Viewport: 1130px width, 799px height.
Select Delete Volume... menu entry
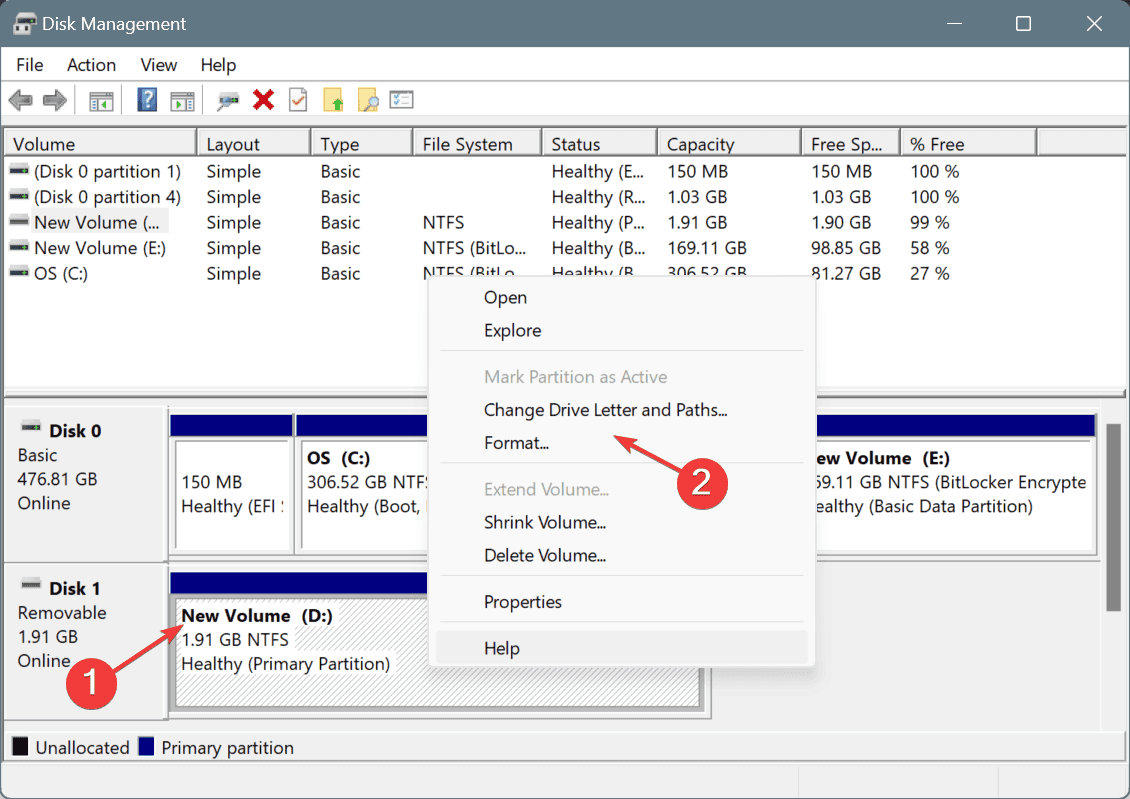(544, 555)
